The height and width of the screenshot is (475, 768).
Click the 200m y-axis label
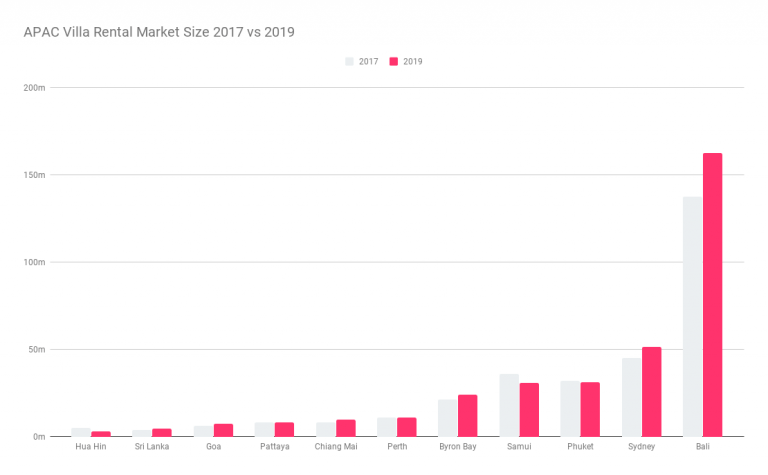pos(34,88)
